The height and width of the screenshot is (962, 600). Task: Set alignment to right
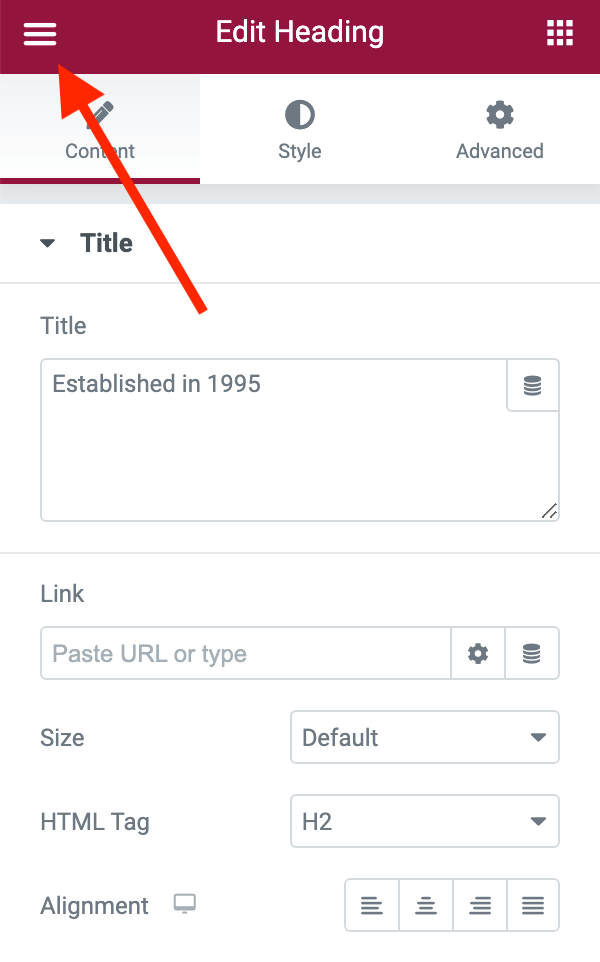(x=480, y=905)
